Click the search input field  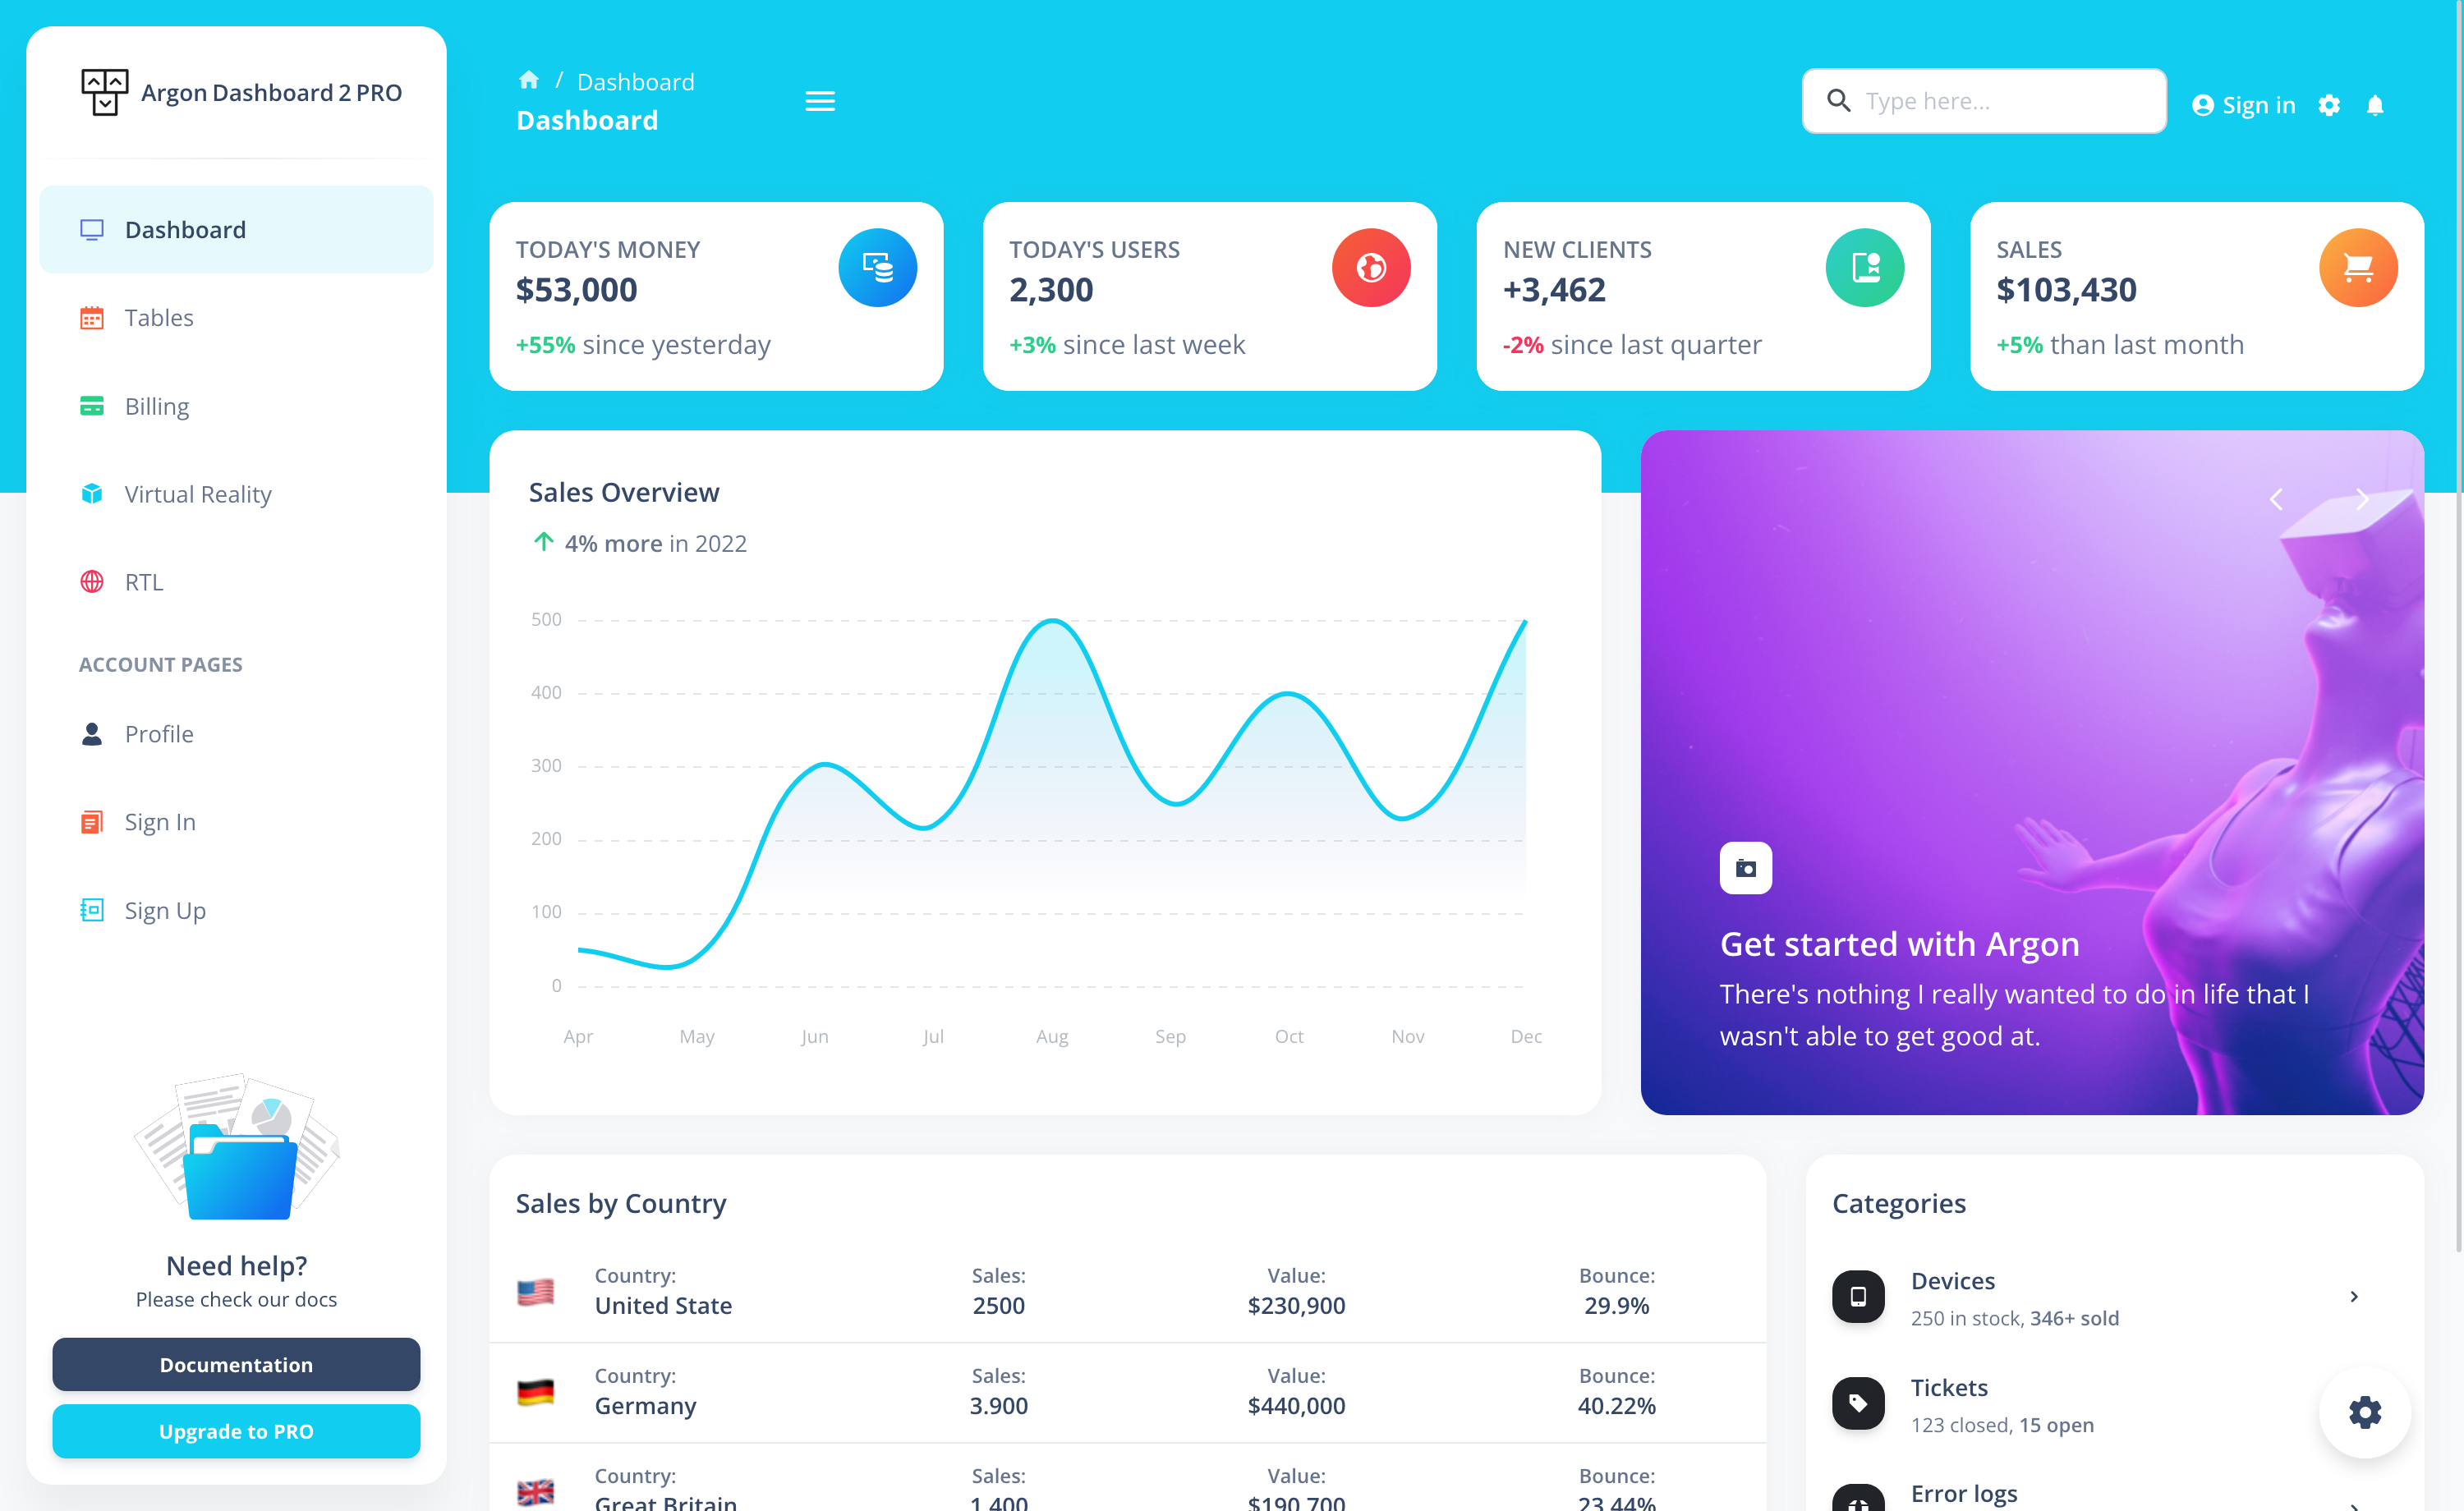pos(1984,100)
